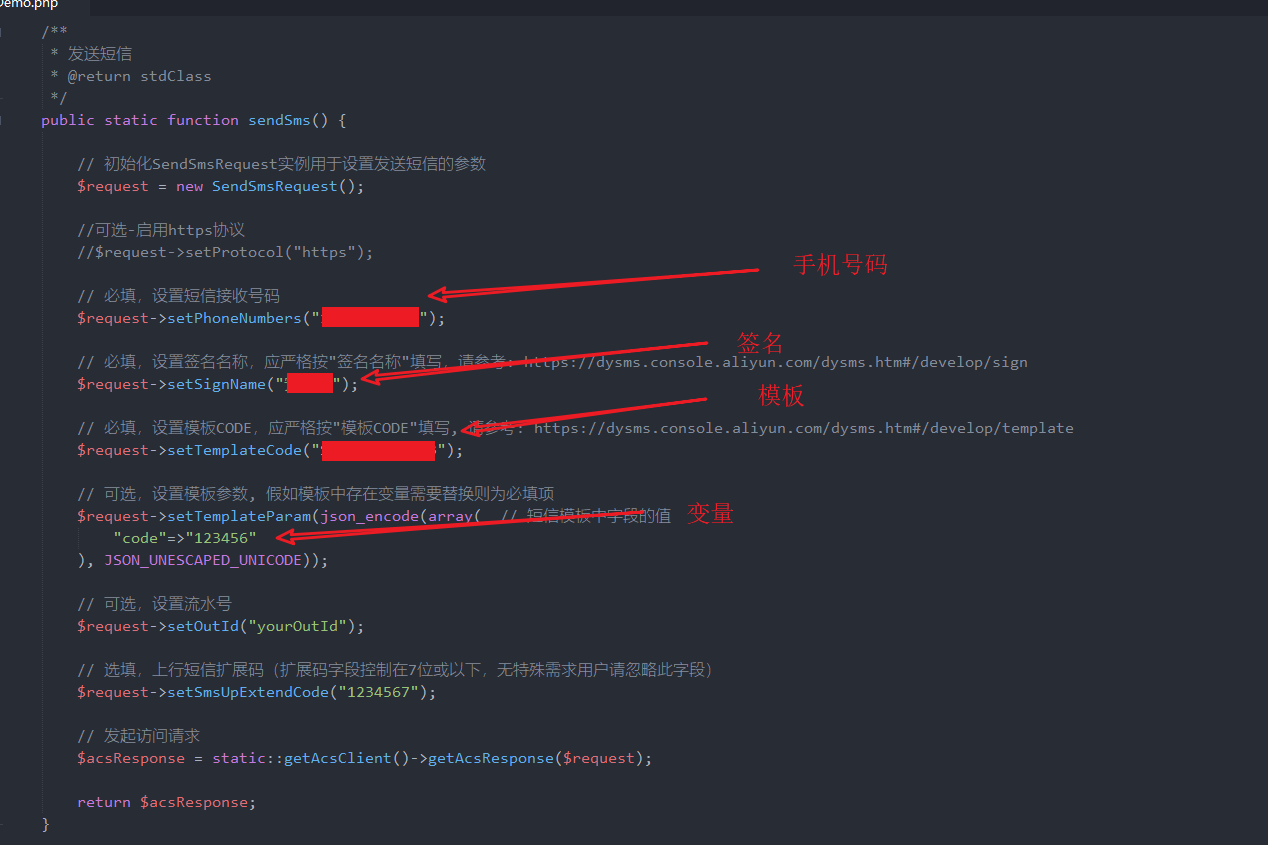Click the JSON_UNESCAPED_UNICODE constant

(203, 560)
